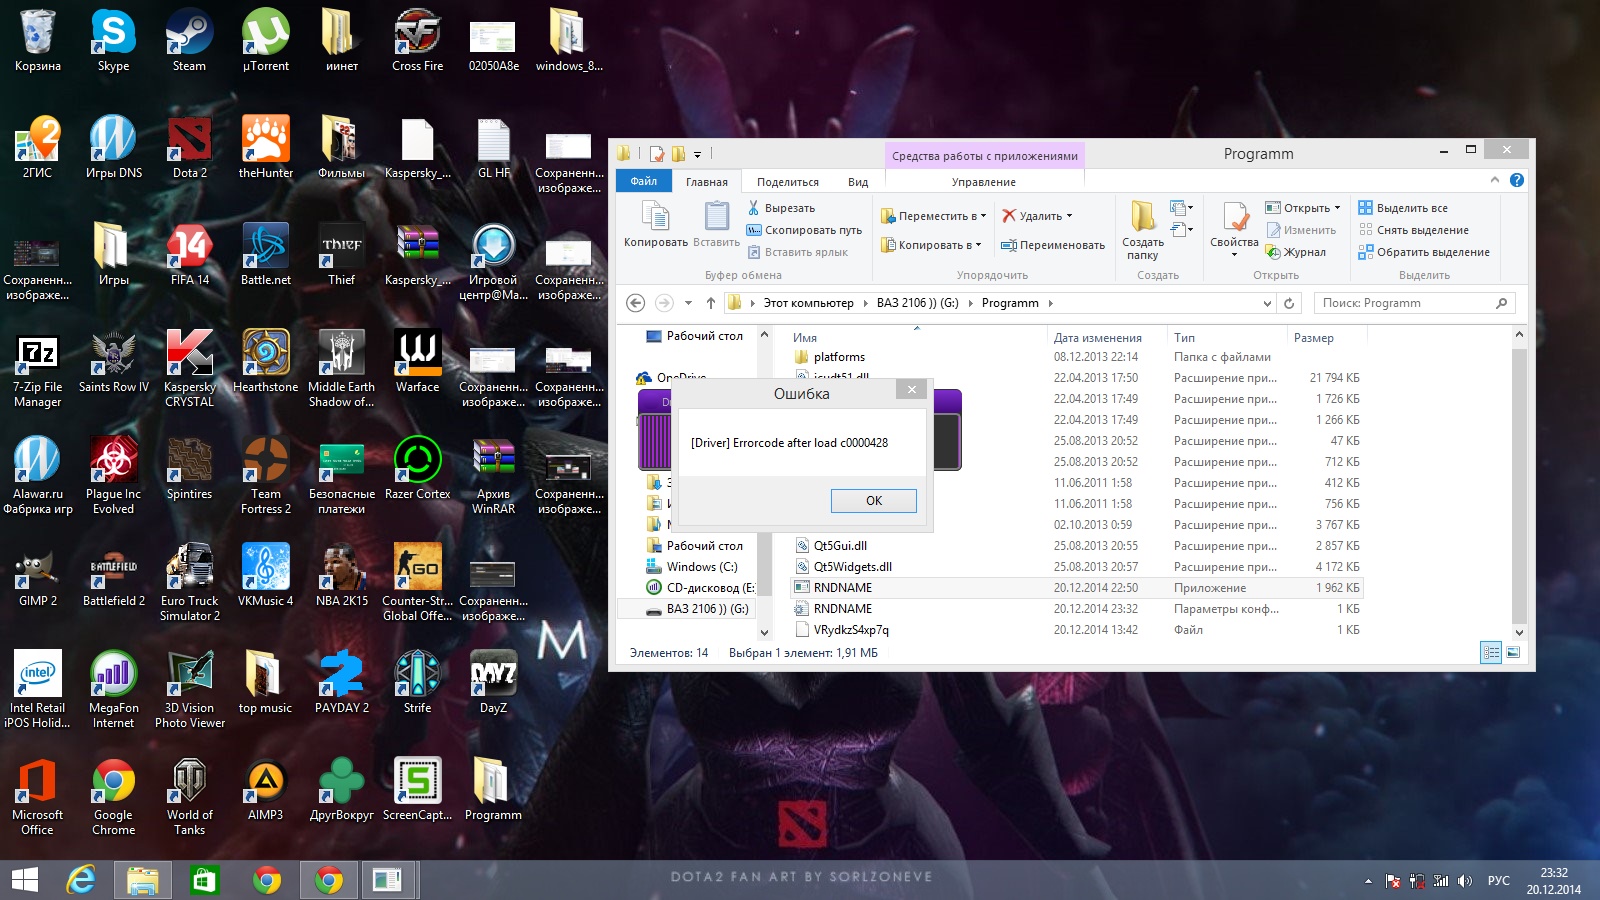The width and height of the screenshot is (1600, 900).
Task: Click the Windows Start button
Action: click(24, 880)
